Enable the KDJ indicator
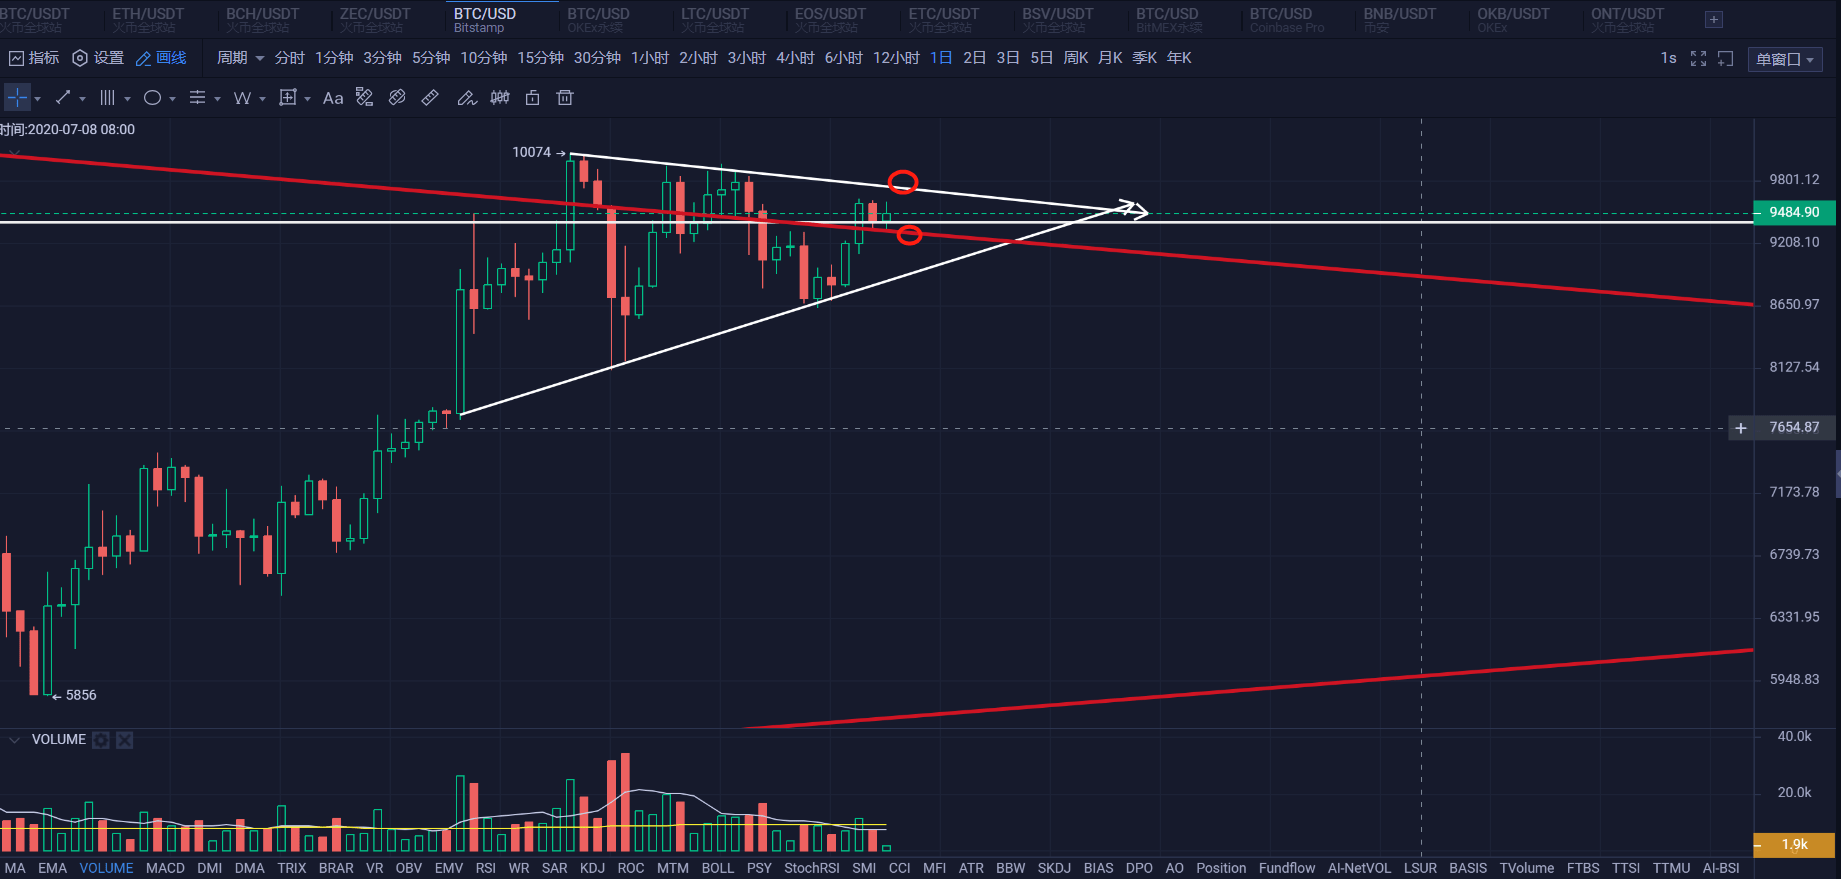 [592, 868]
